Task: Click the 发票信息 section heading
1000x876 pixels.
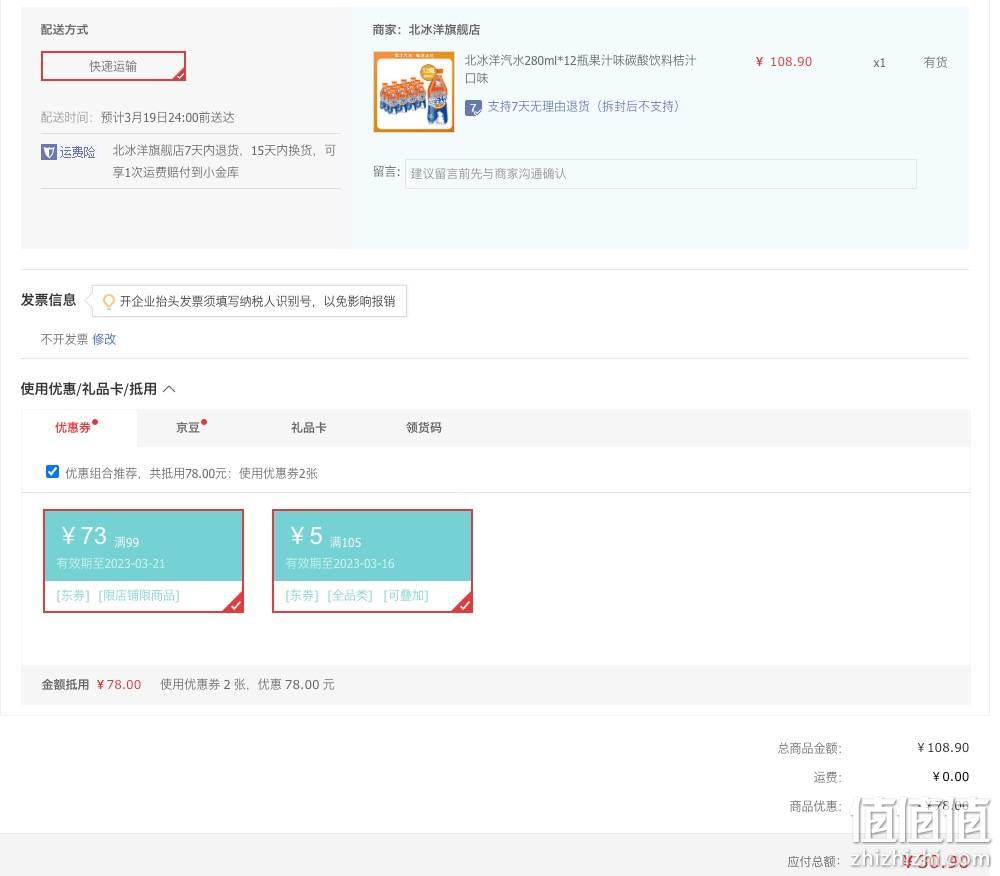Action: (x=48, y=300)
